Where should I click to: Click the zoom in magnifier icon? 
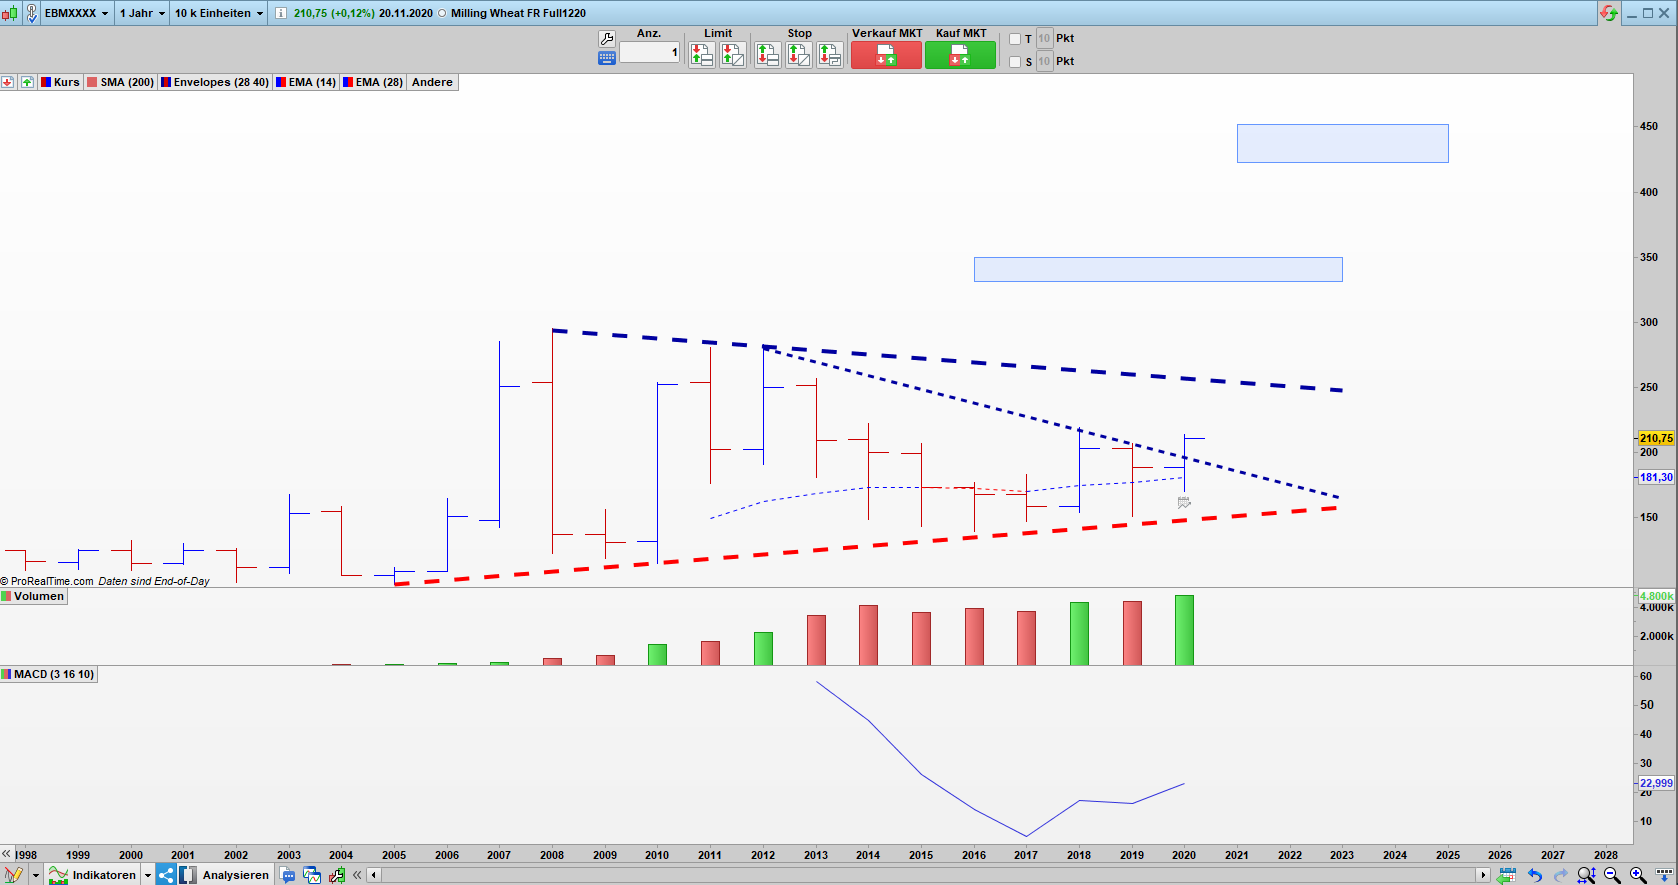tap(1637, 875)
